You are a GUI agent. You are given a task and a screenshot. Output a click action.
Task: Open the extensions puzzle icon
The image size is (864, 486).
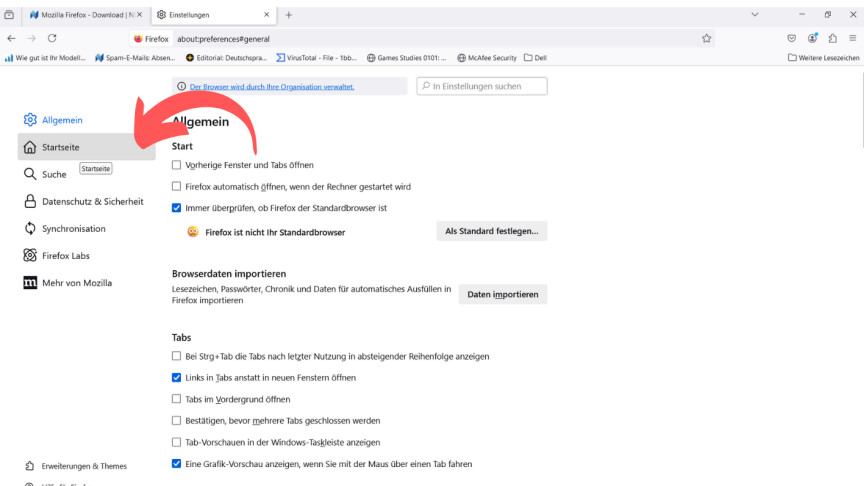click(833, 39)
